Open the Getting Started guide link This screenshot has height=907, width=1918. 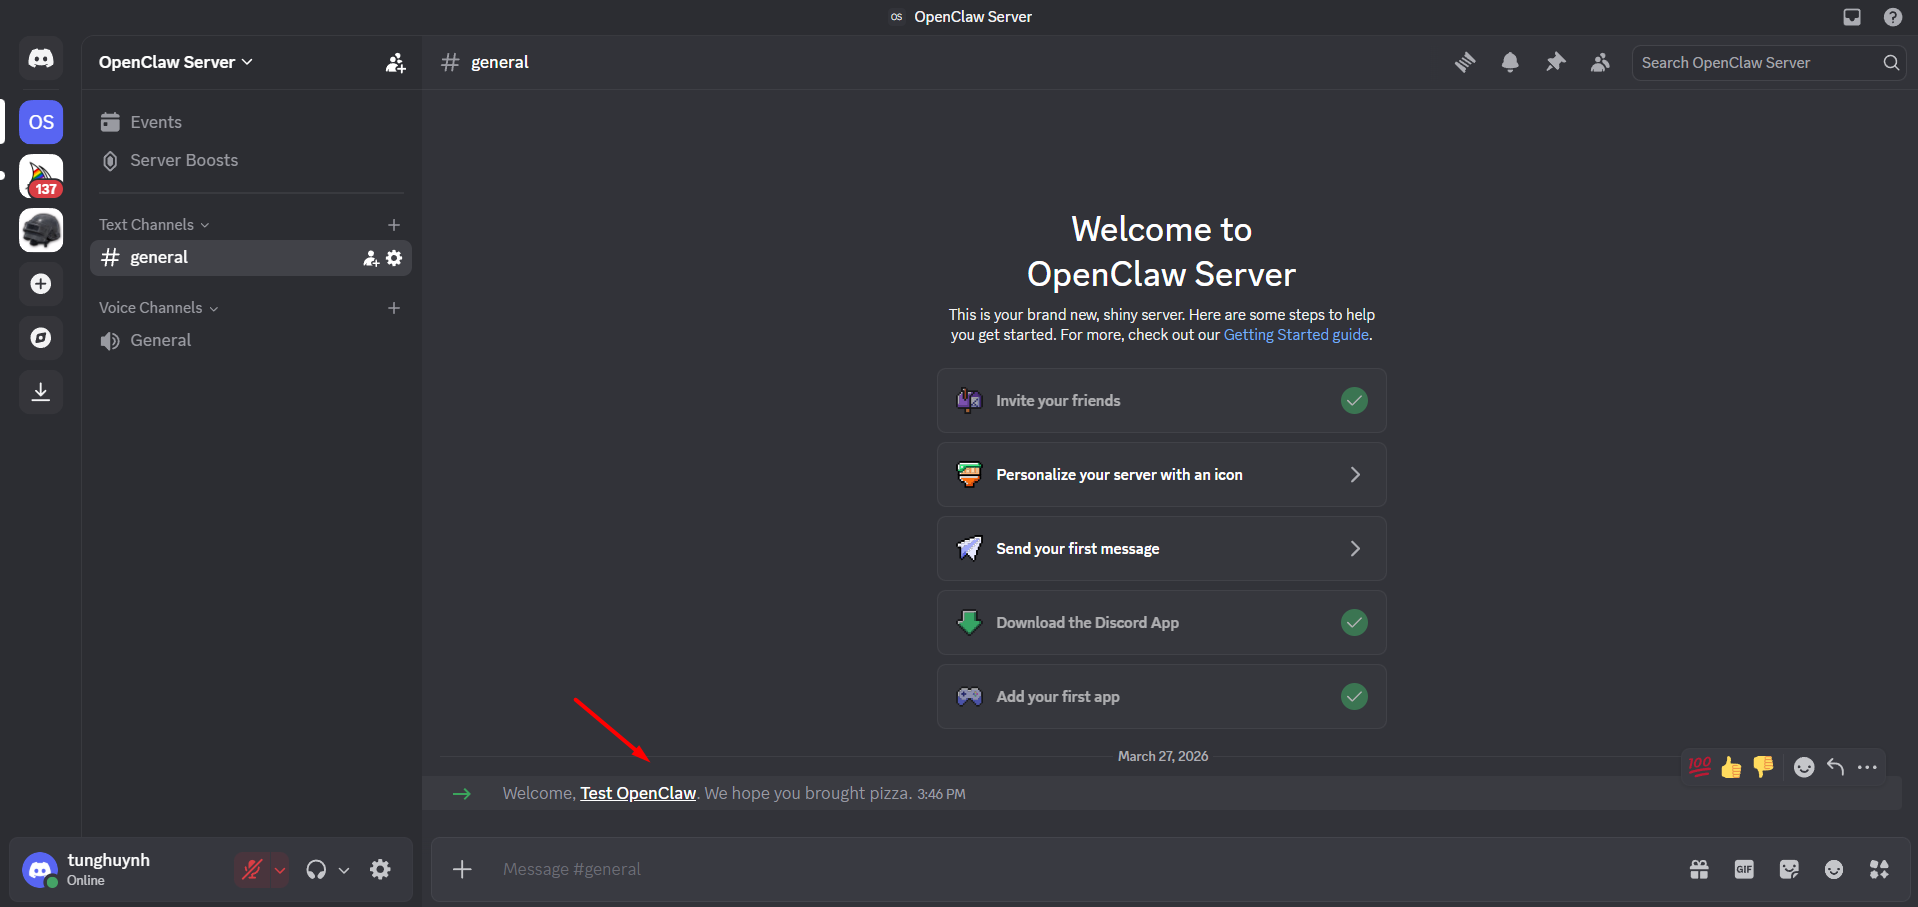point(1296,334)
